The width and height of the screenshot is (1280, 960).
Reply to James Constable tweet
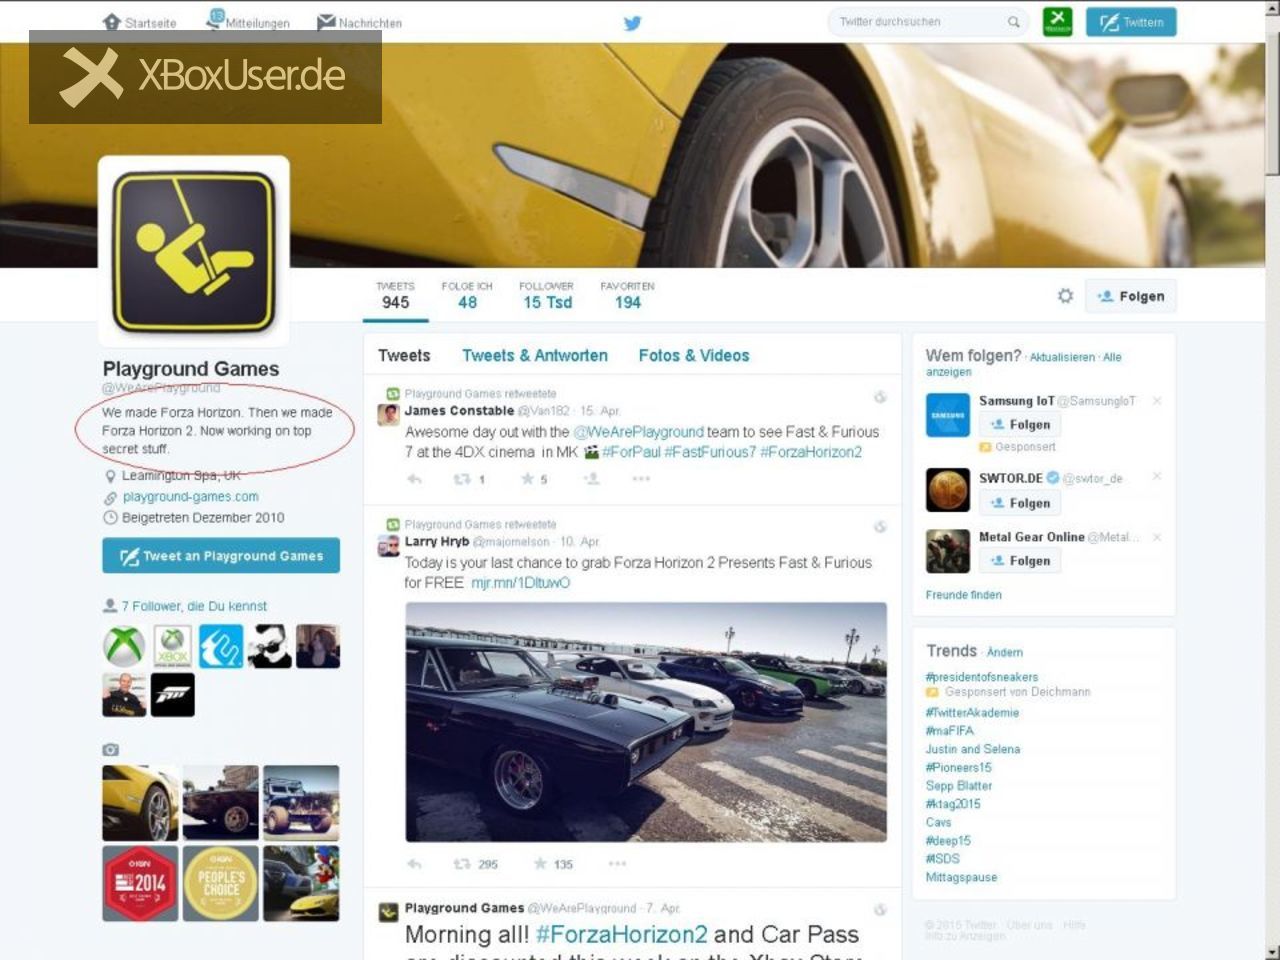pos(414,479)
